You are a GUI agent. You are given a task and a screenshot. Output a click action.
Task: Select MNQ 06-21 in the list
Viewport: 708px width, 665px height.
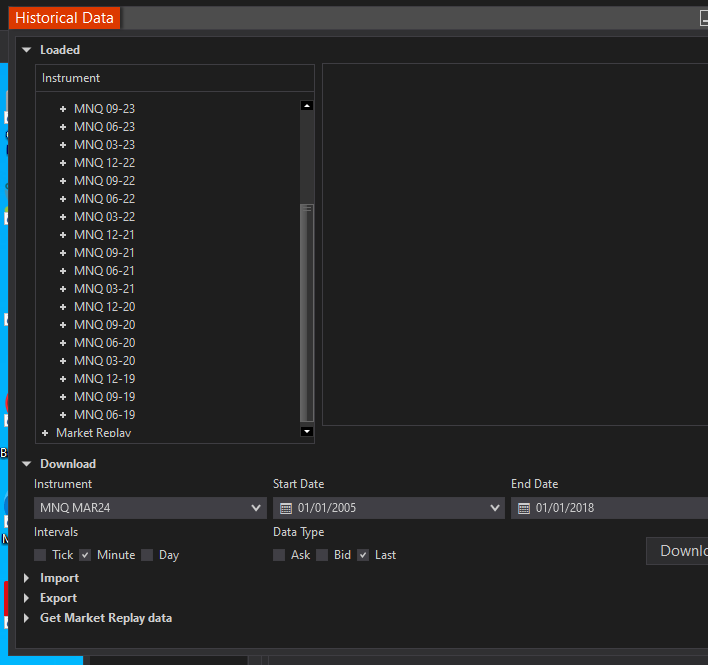[x=104, y=271]
